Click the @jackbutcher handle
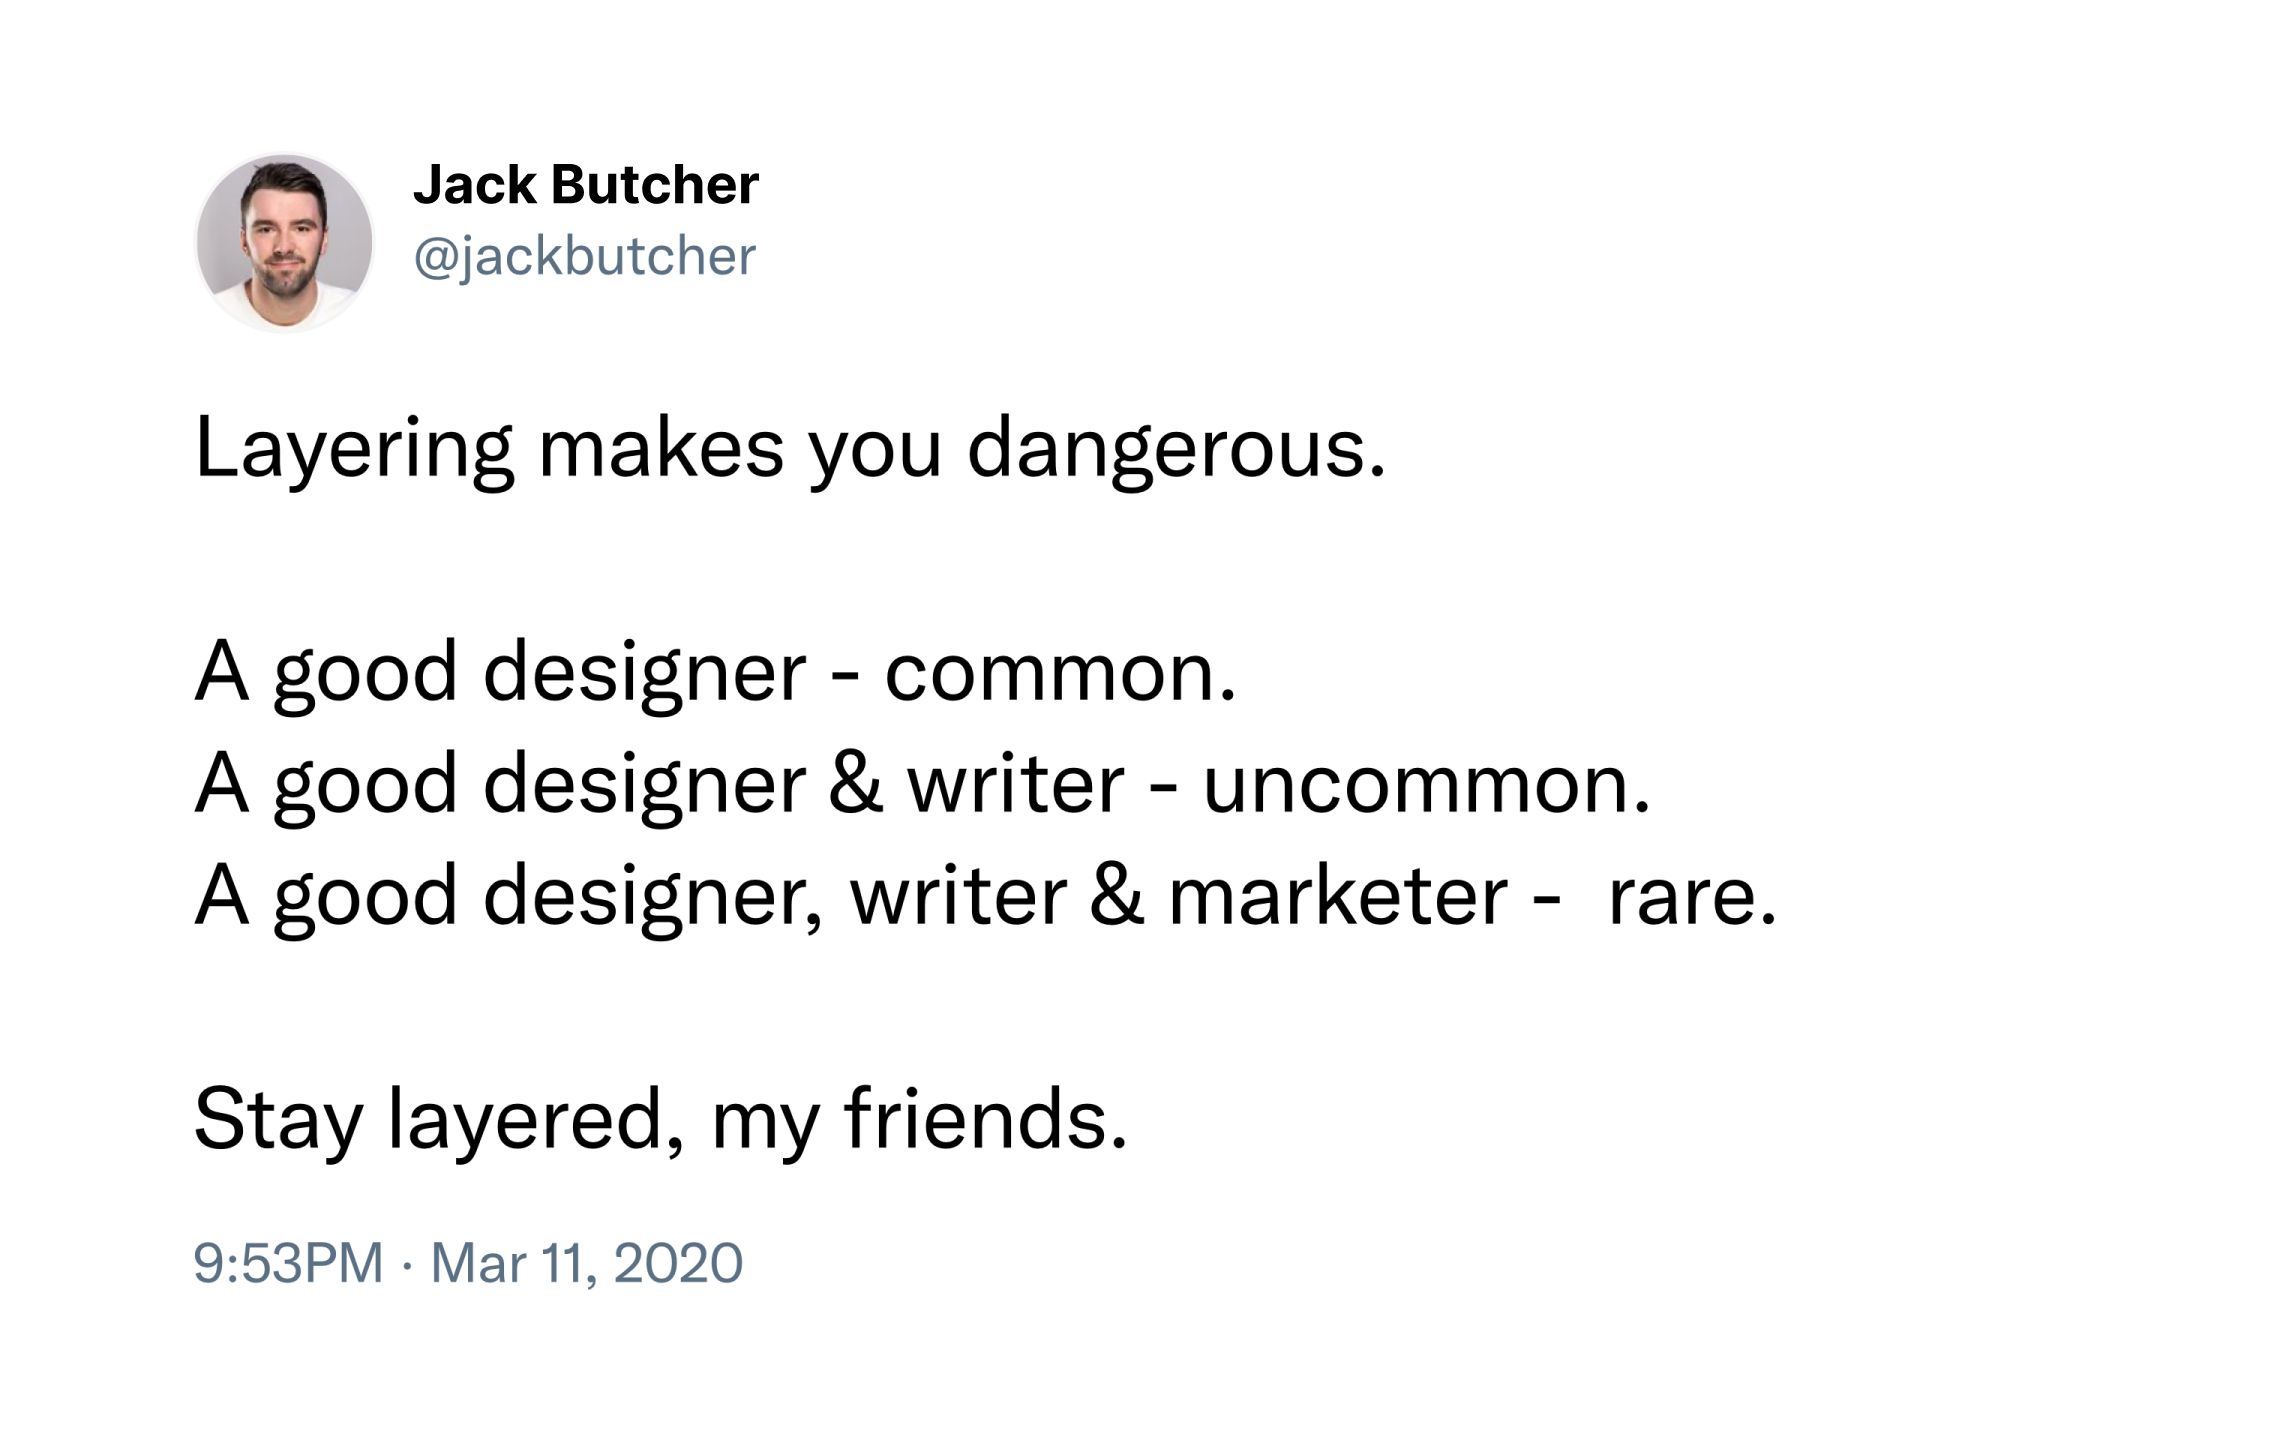 [x=584, y=256]
